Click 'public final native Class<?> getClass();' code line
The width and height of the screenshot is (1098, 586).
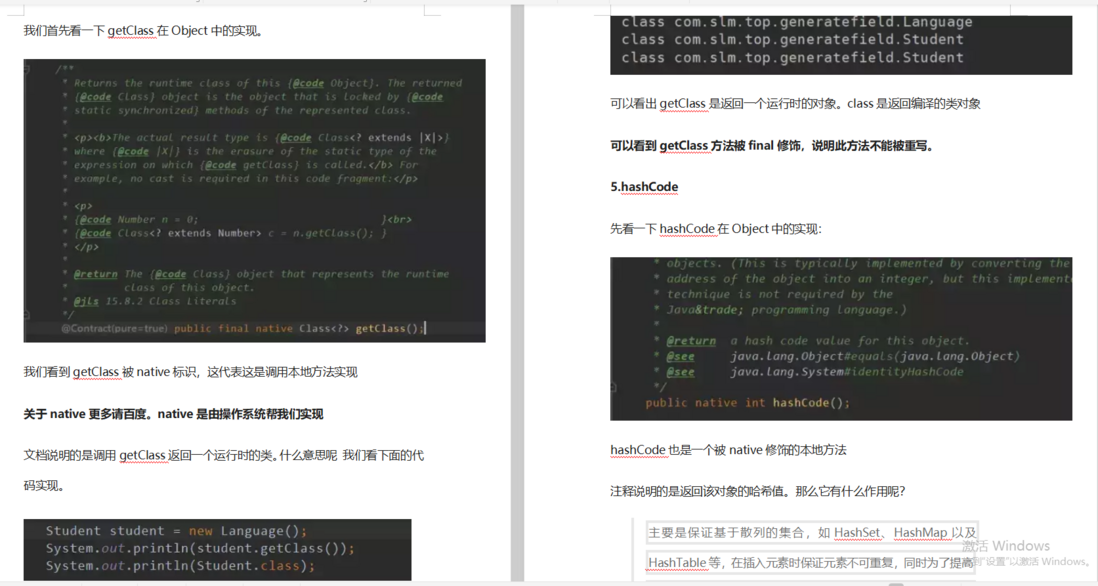point(298,328)
